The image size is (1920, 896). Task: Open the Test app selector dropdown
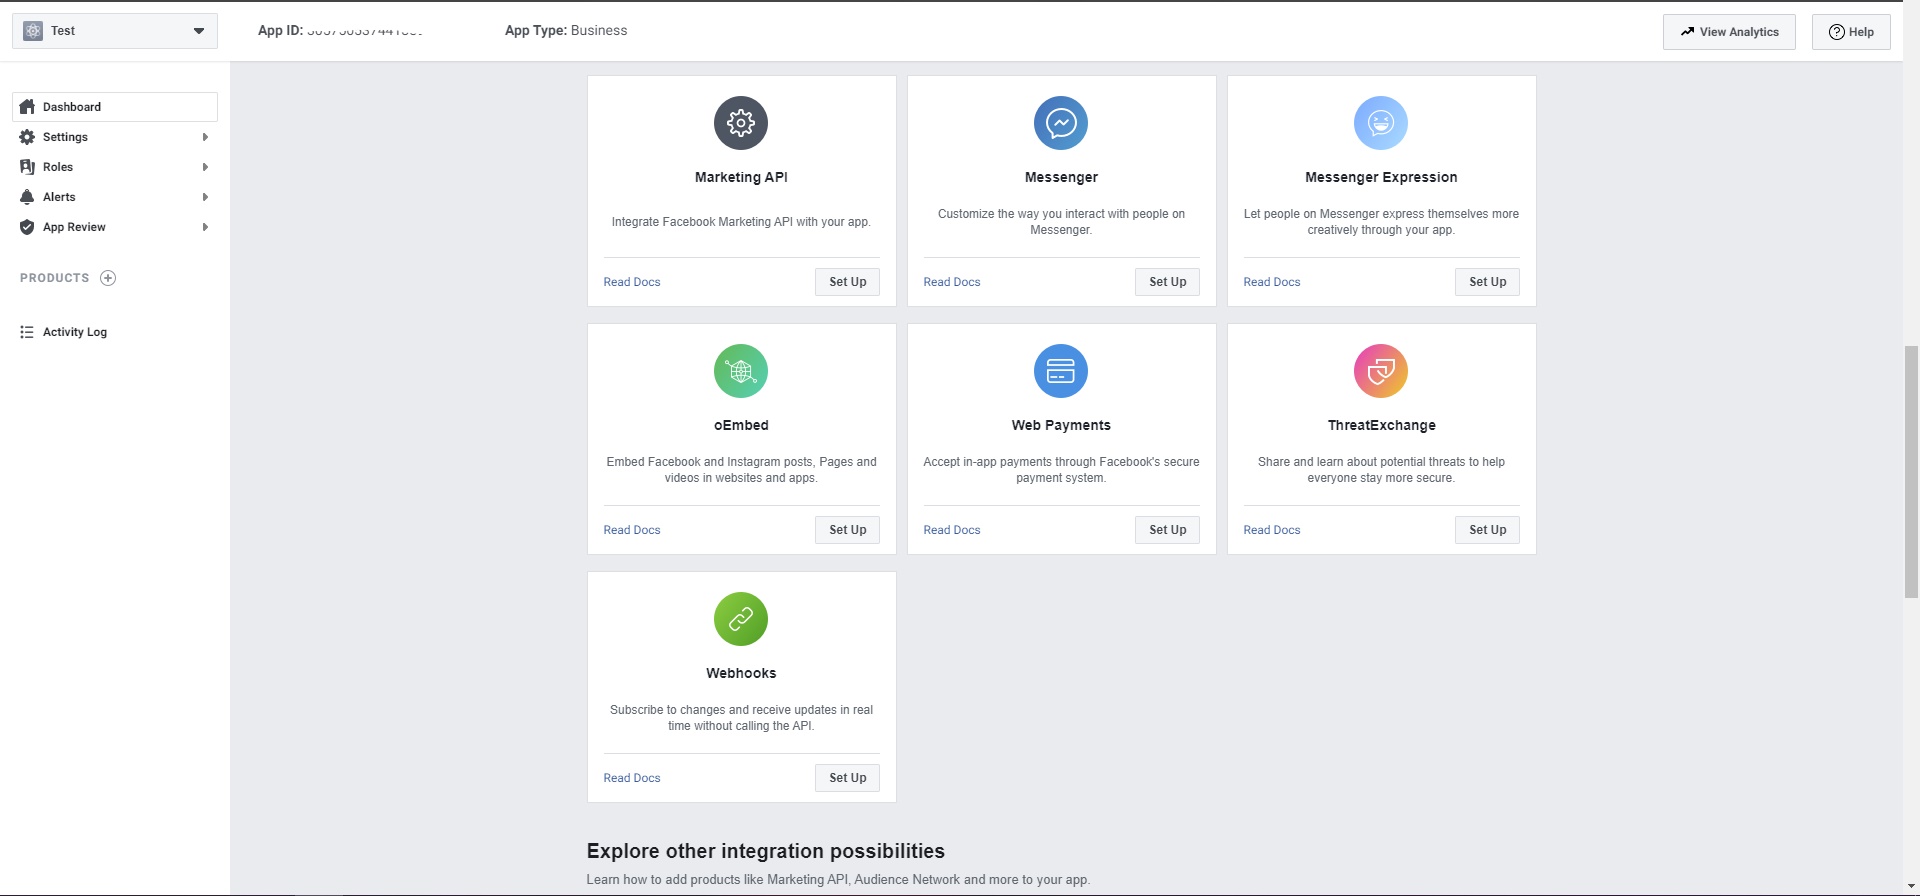coord(114,31)
